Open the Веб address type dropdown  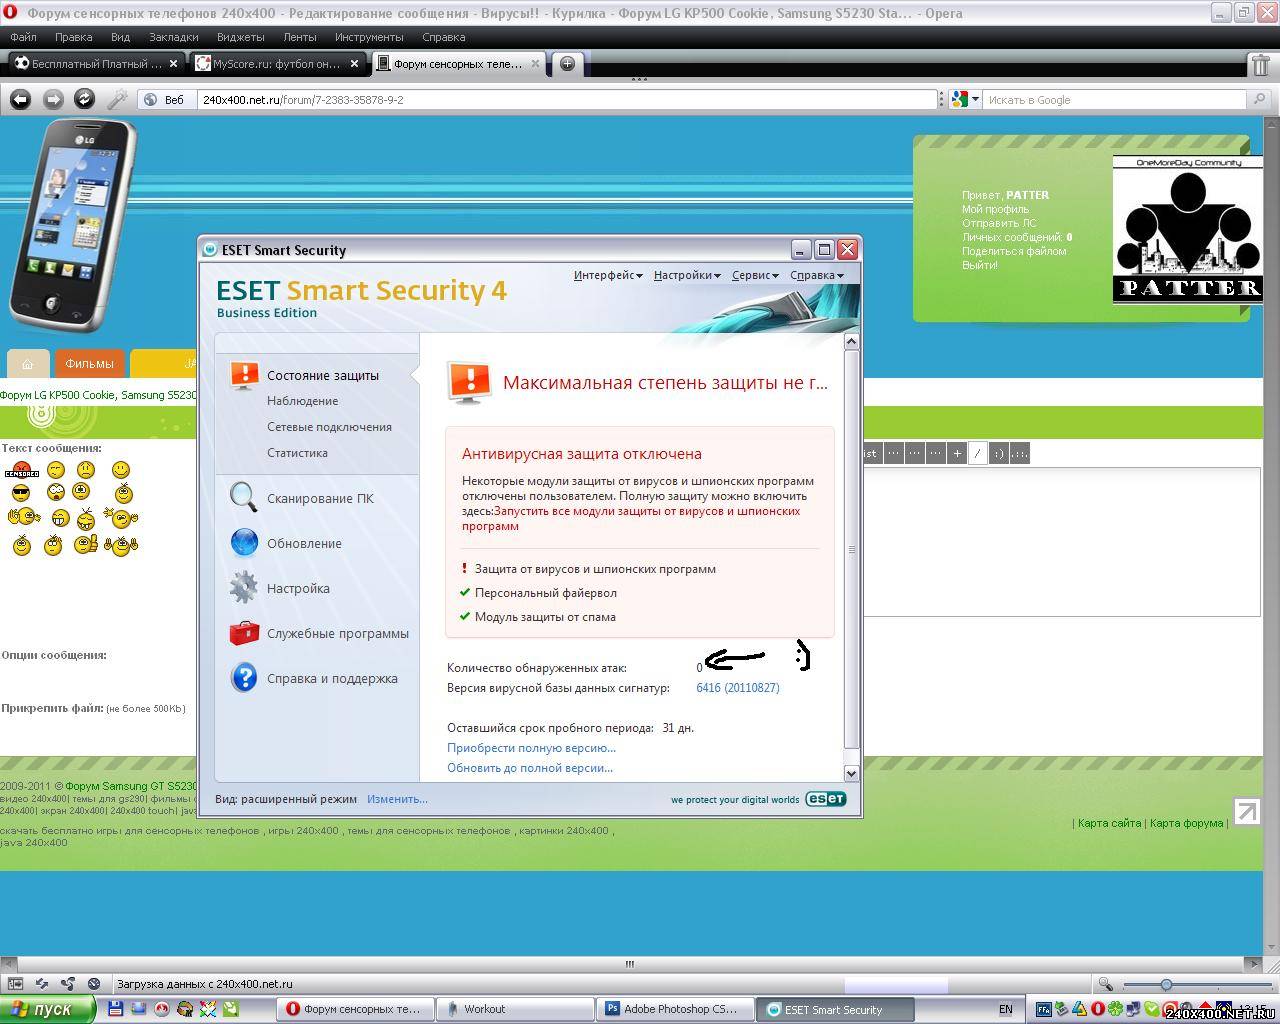point(165,99)
